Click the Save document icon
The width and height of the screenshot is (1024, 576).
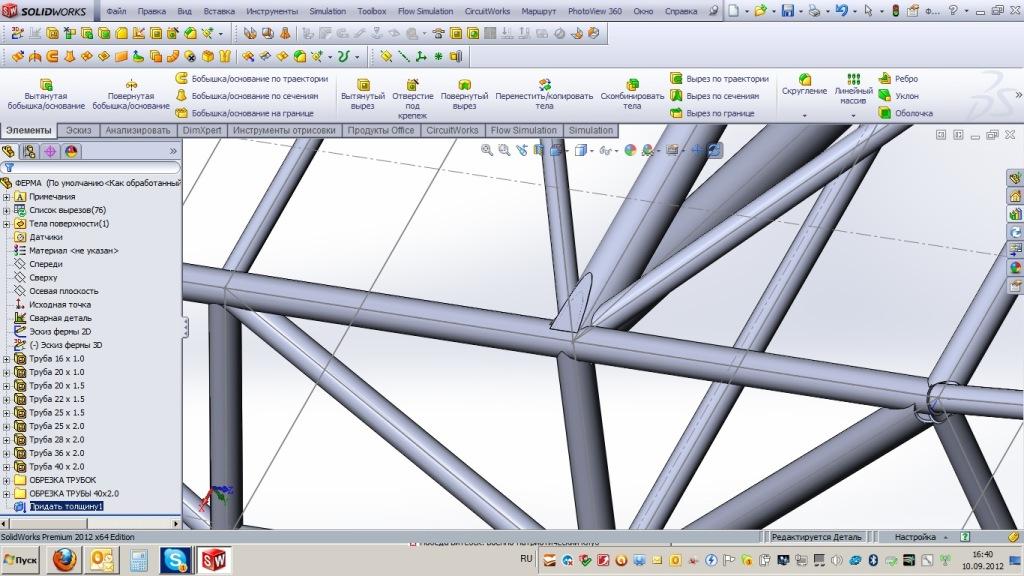pos(787,10)
